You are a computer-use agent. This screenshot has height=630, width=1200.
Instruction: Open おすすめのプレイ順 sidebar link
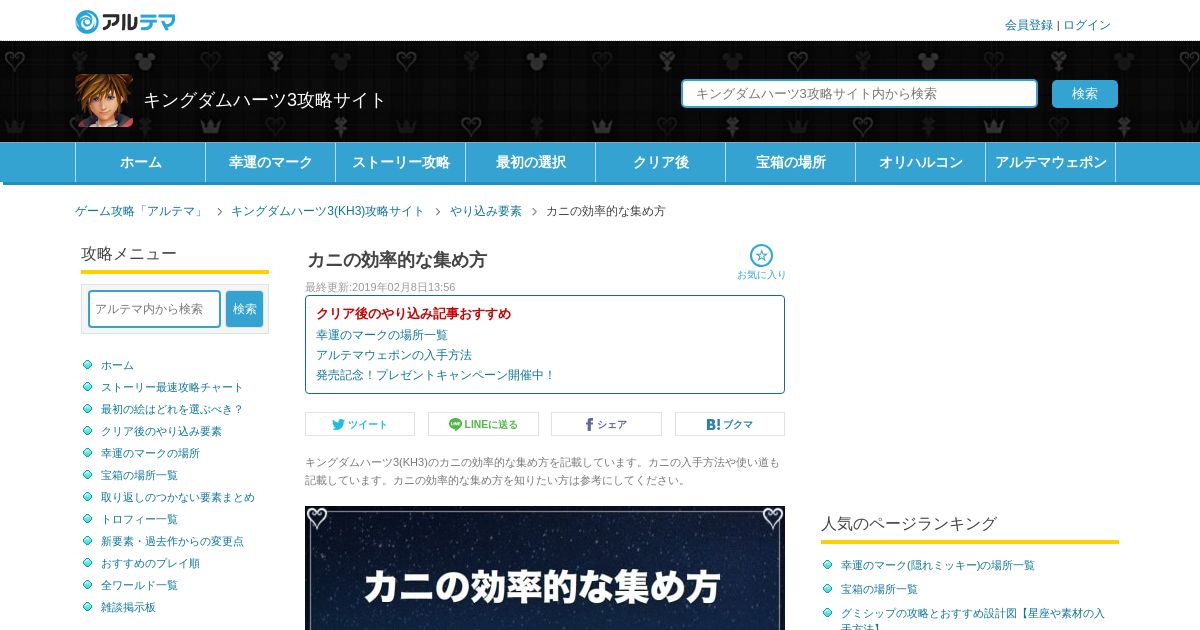pyautogui.click(x=150, y=563)
